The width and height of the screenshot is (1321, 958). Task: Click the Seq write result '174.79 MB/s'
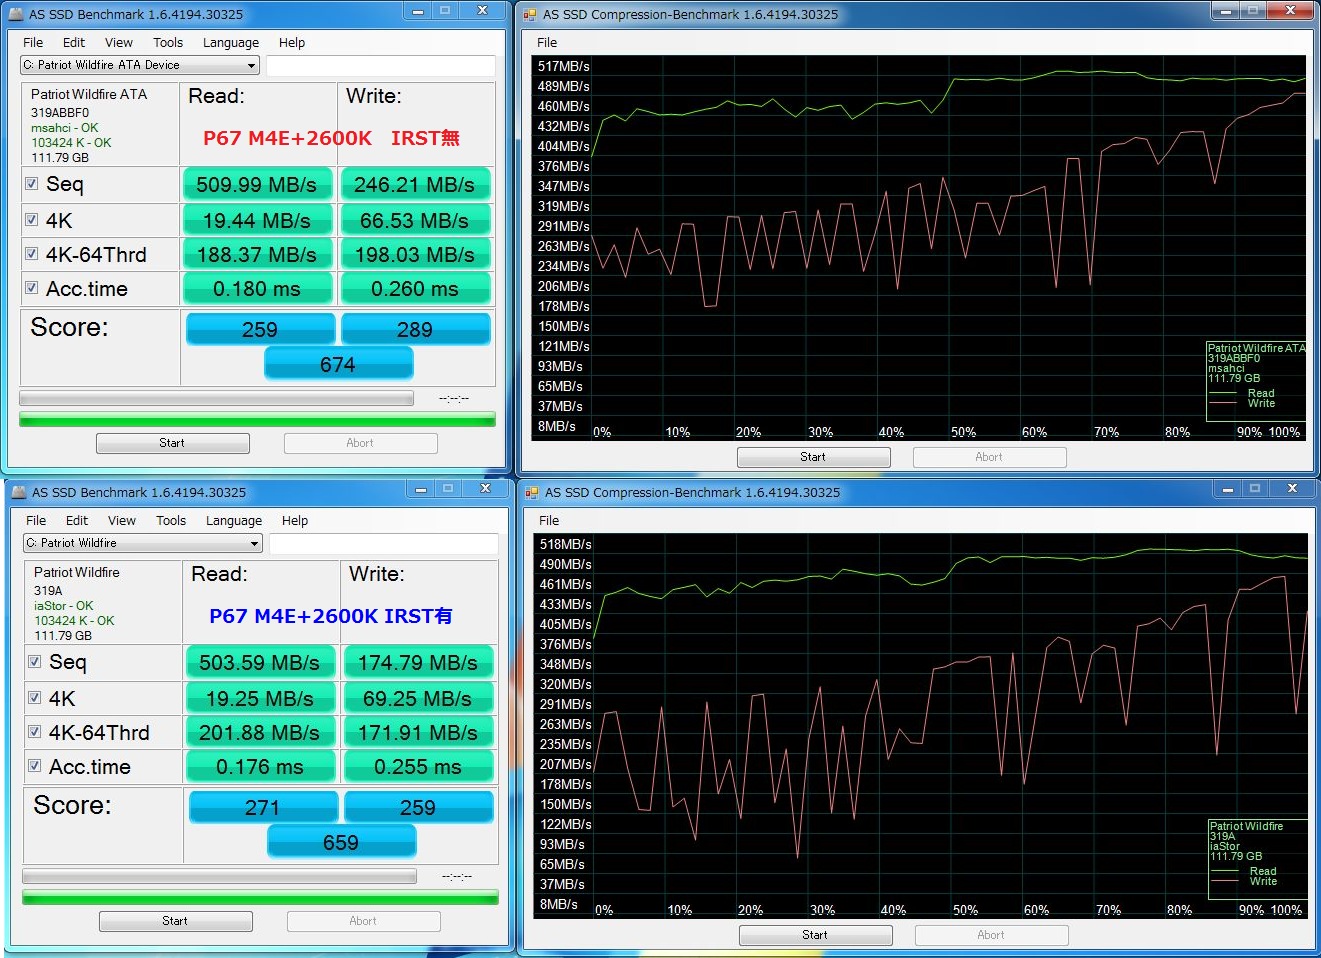[418, 663]
